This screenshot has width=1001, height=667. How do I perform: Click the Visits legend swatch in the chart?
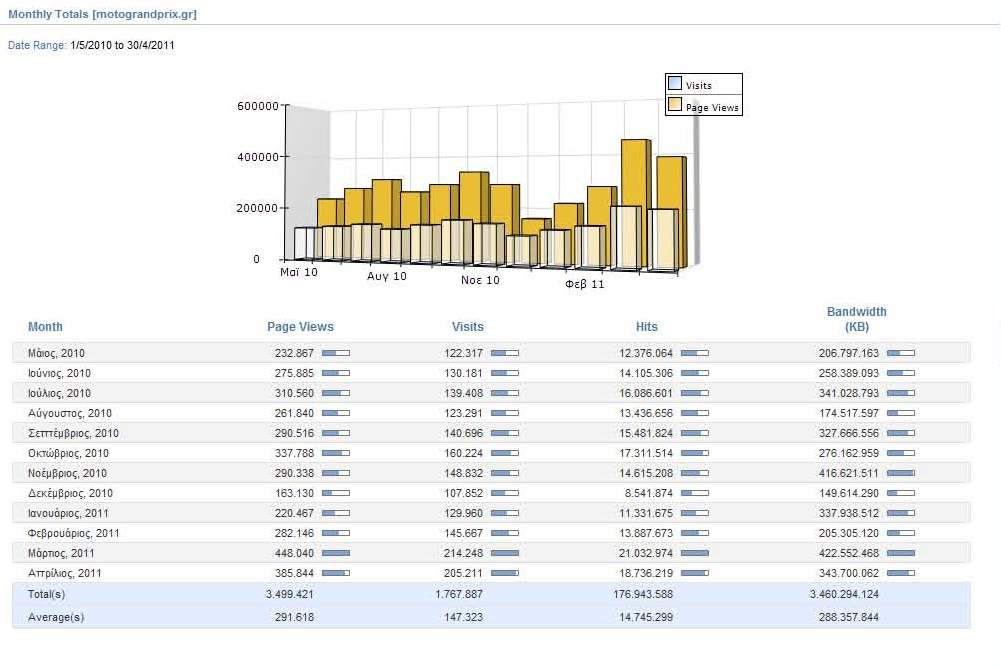pos(675,83)
